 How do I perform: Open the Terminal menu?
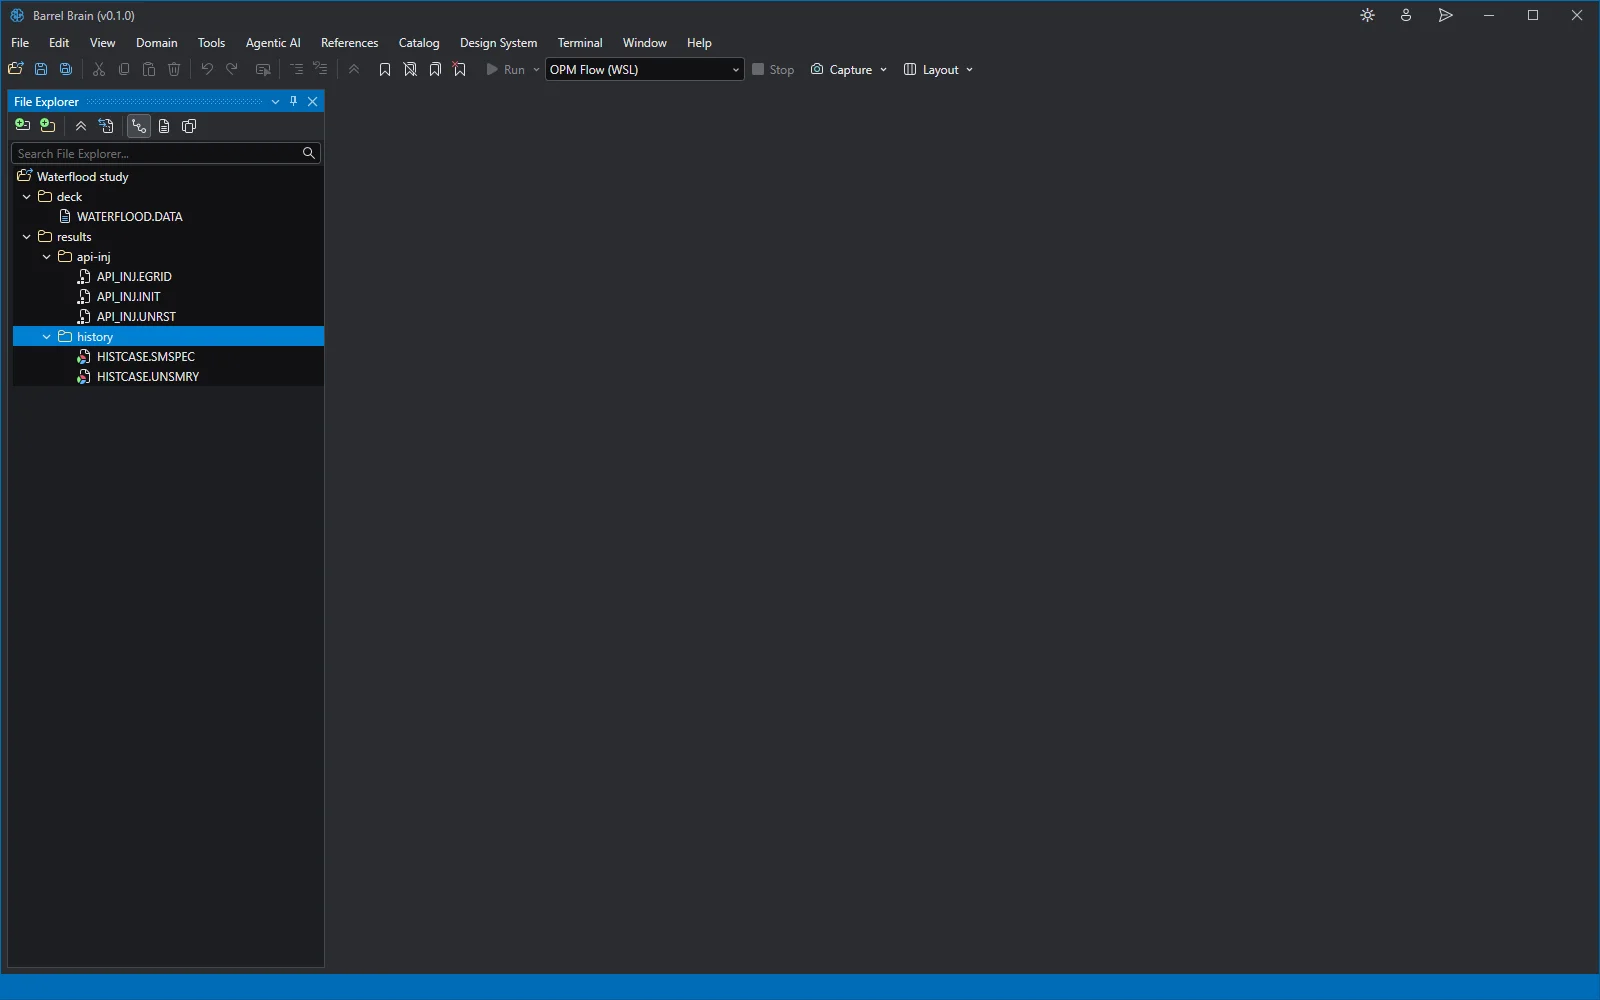click(x=580, y=43)
